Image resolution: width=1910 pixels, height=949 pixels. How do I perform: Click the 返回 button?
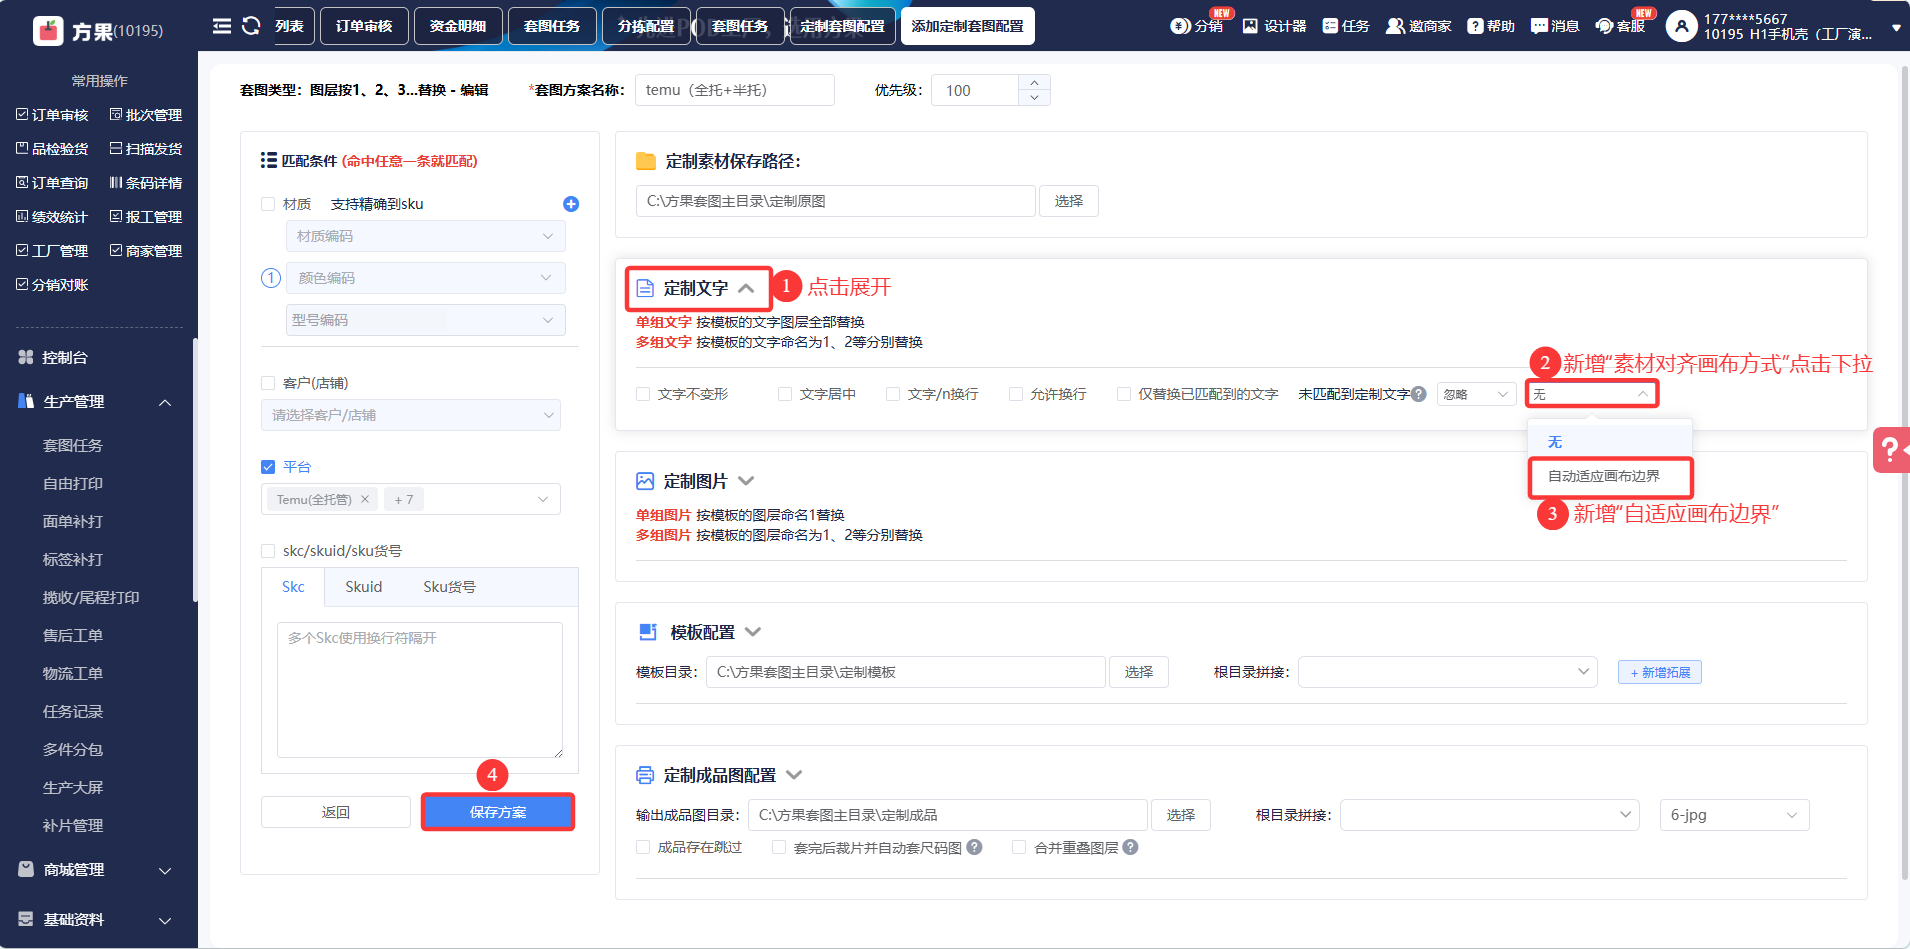(336, 812)
